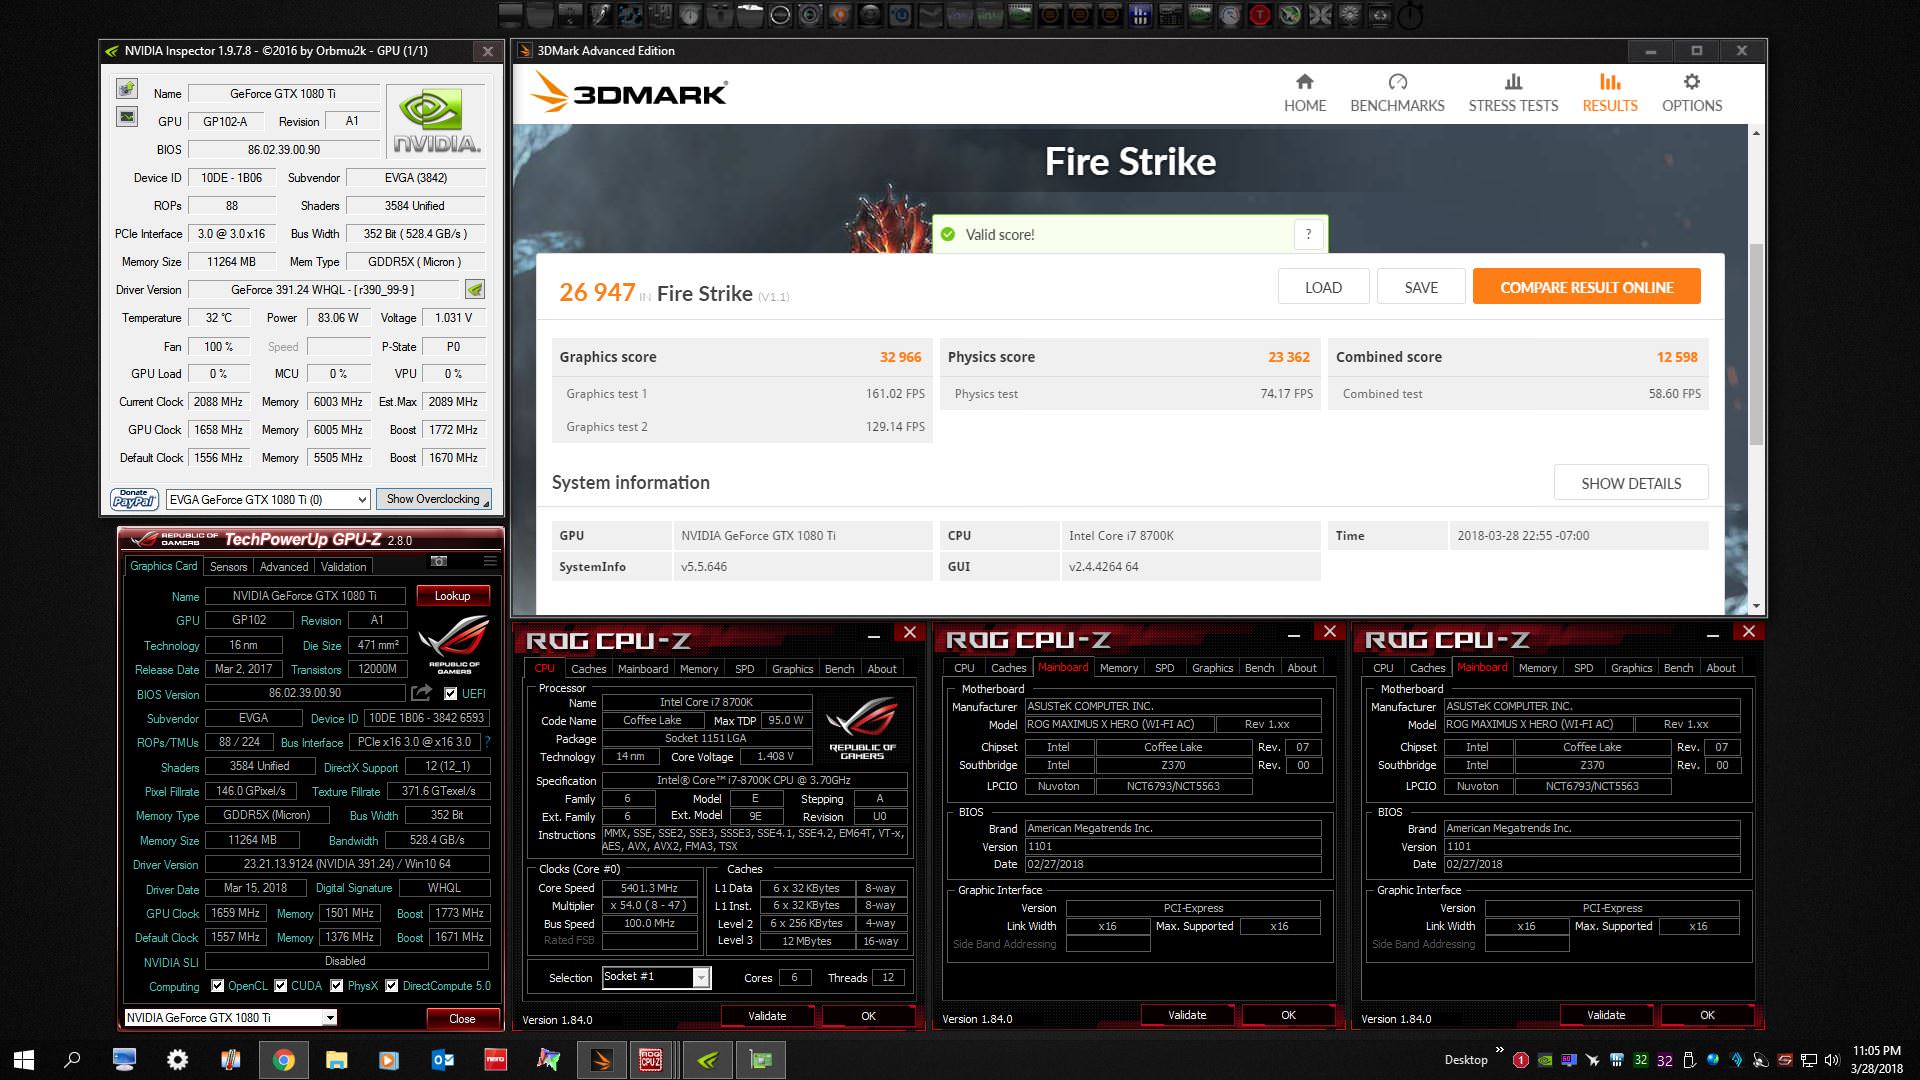The width and height of the screenshot is (1920, 1080).
Task: Click sensor monitor icon beside GPU row in NVIDIA Inspector
Action: click(x=127, y=117)
